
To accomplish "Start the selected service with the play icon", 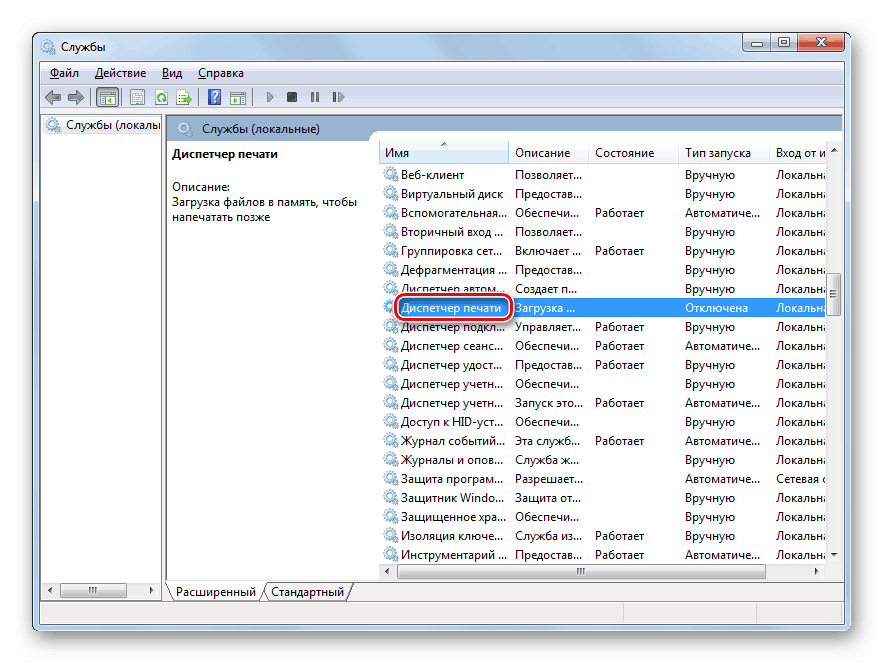I will pyautogui.click(x=269, y=97).
